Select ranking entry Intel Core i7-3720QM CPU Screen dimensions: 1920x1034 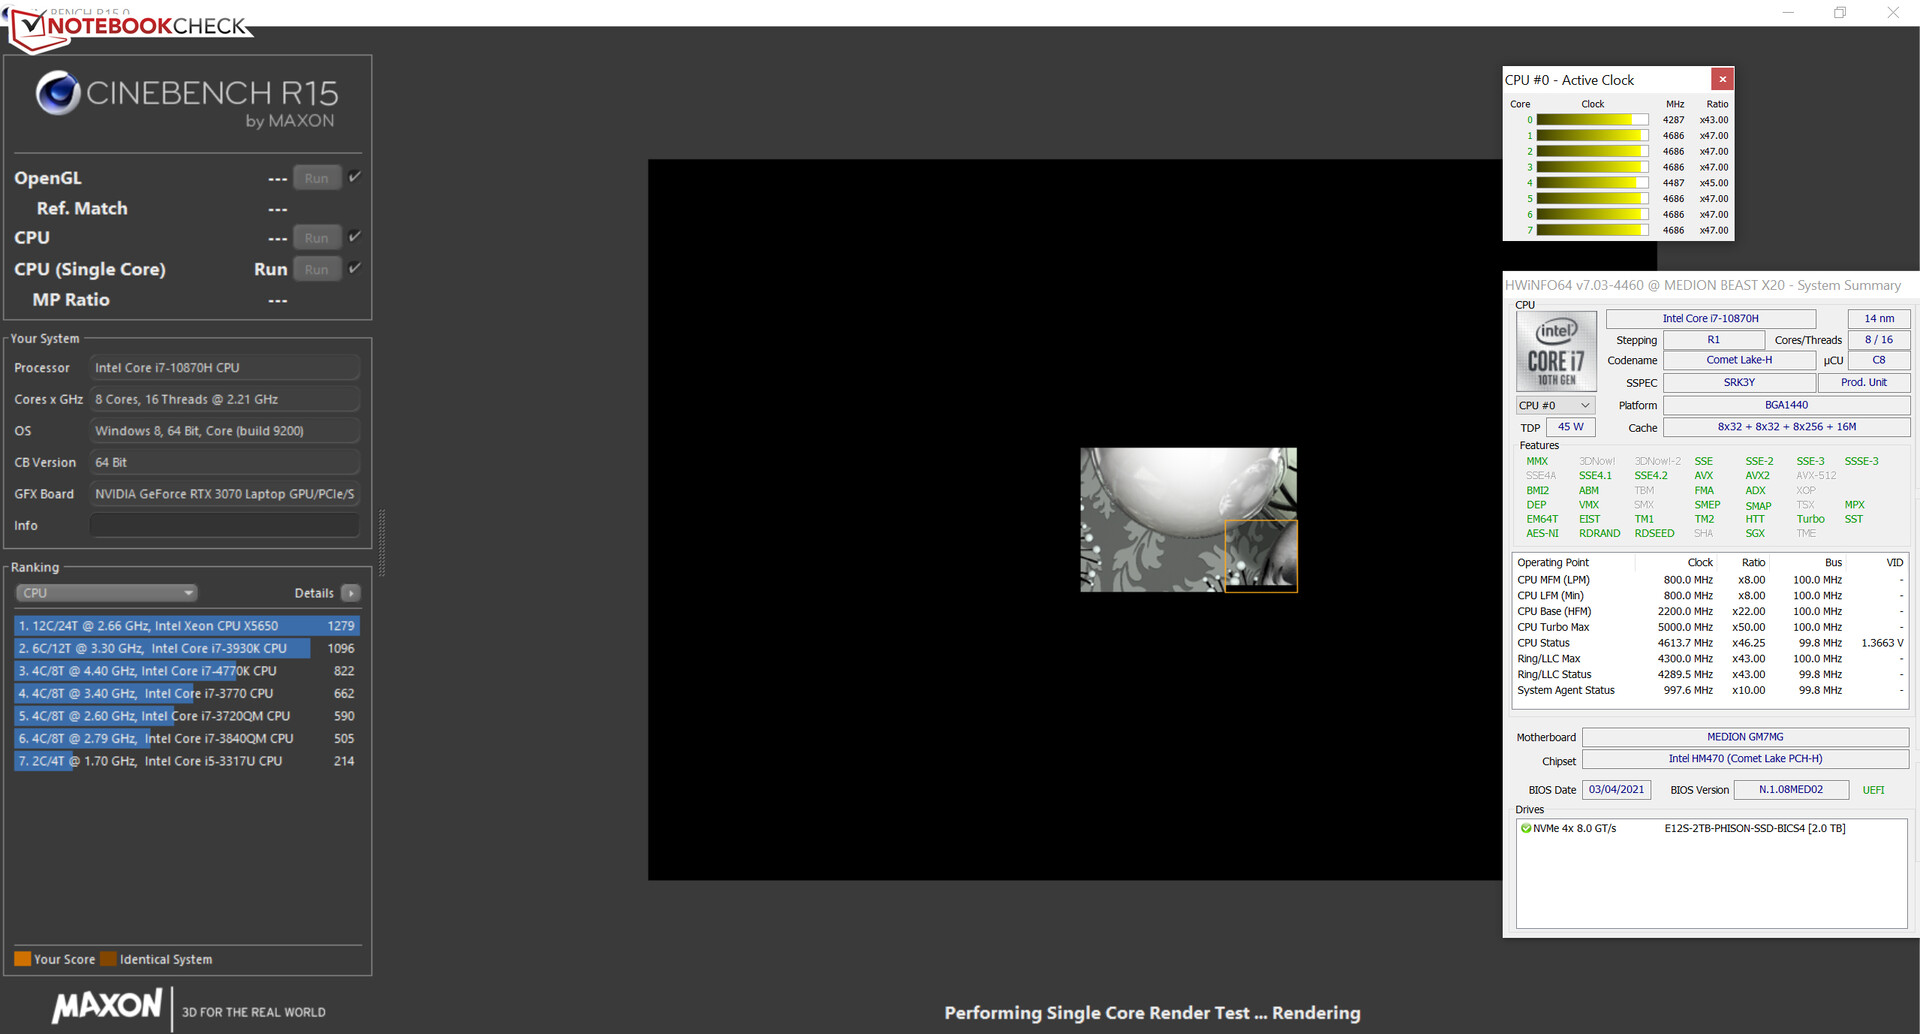[x=187, y=716]
